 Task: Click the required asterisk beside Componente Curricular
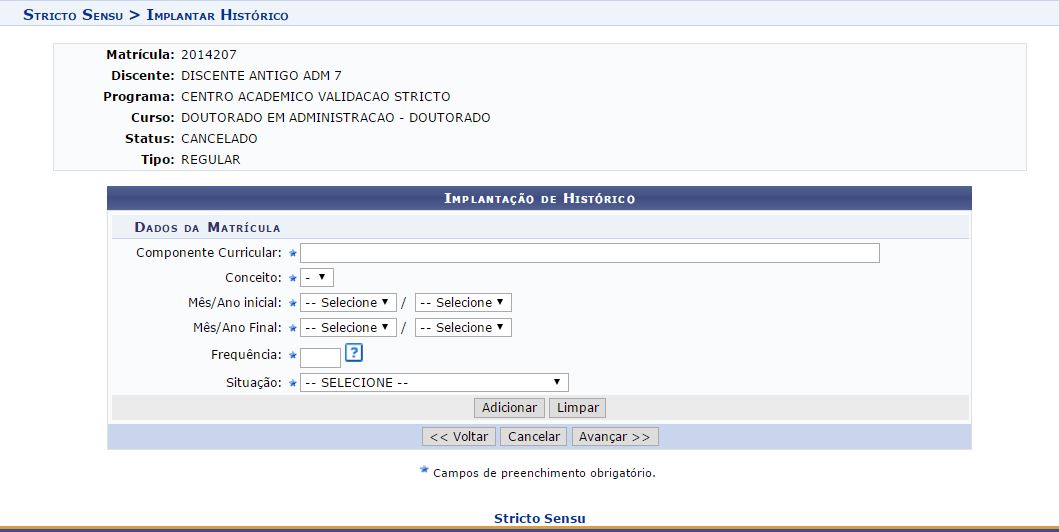pyautogui.click(x=293, y=253)
